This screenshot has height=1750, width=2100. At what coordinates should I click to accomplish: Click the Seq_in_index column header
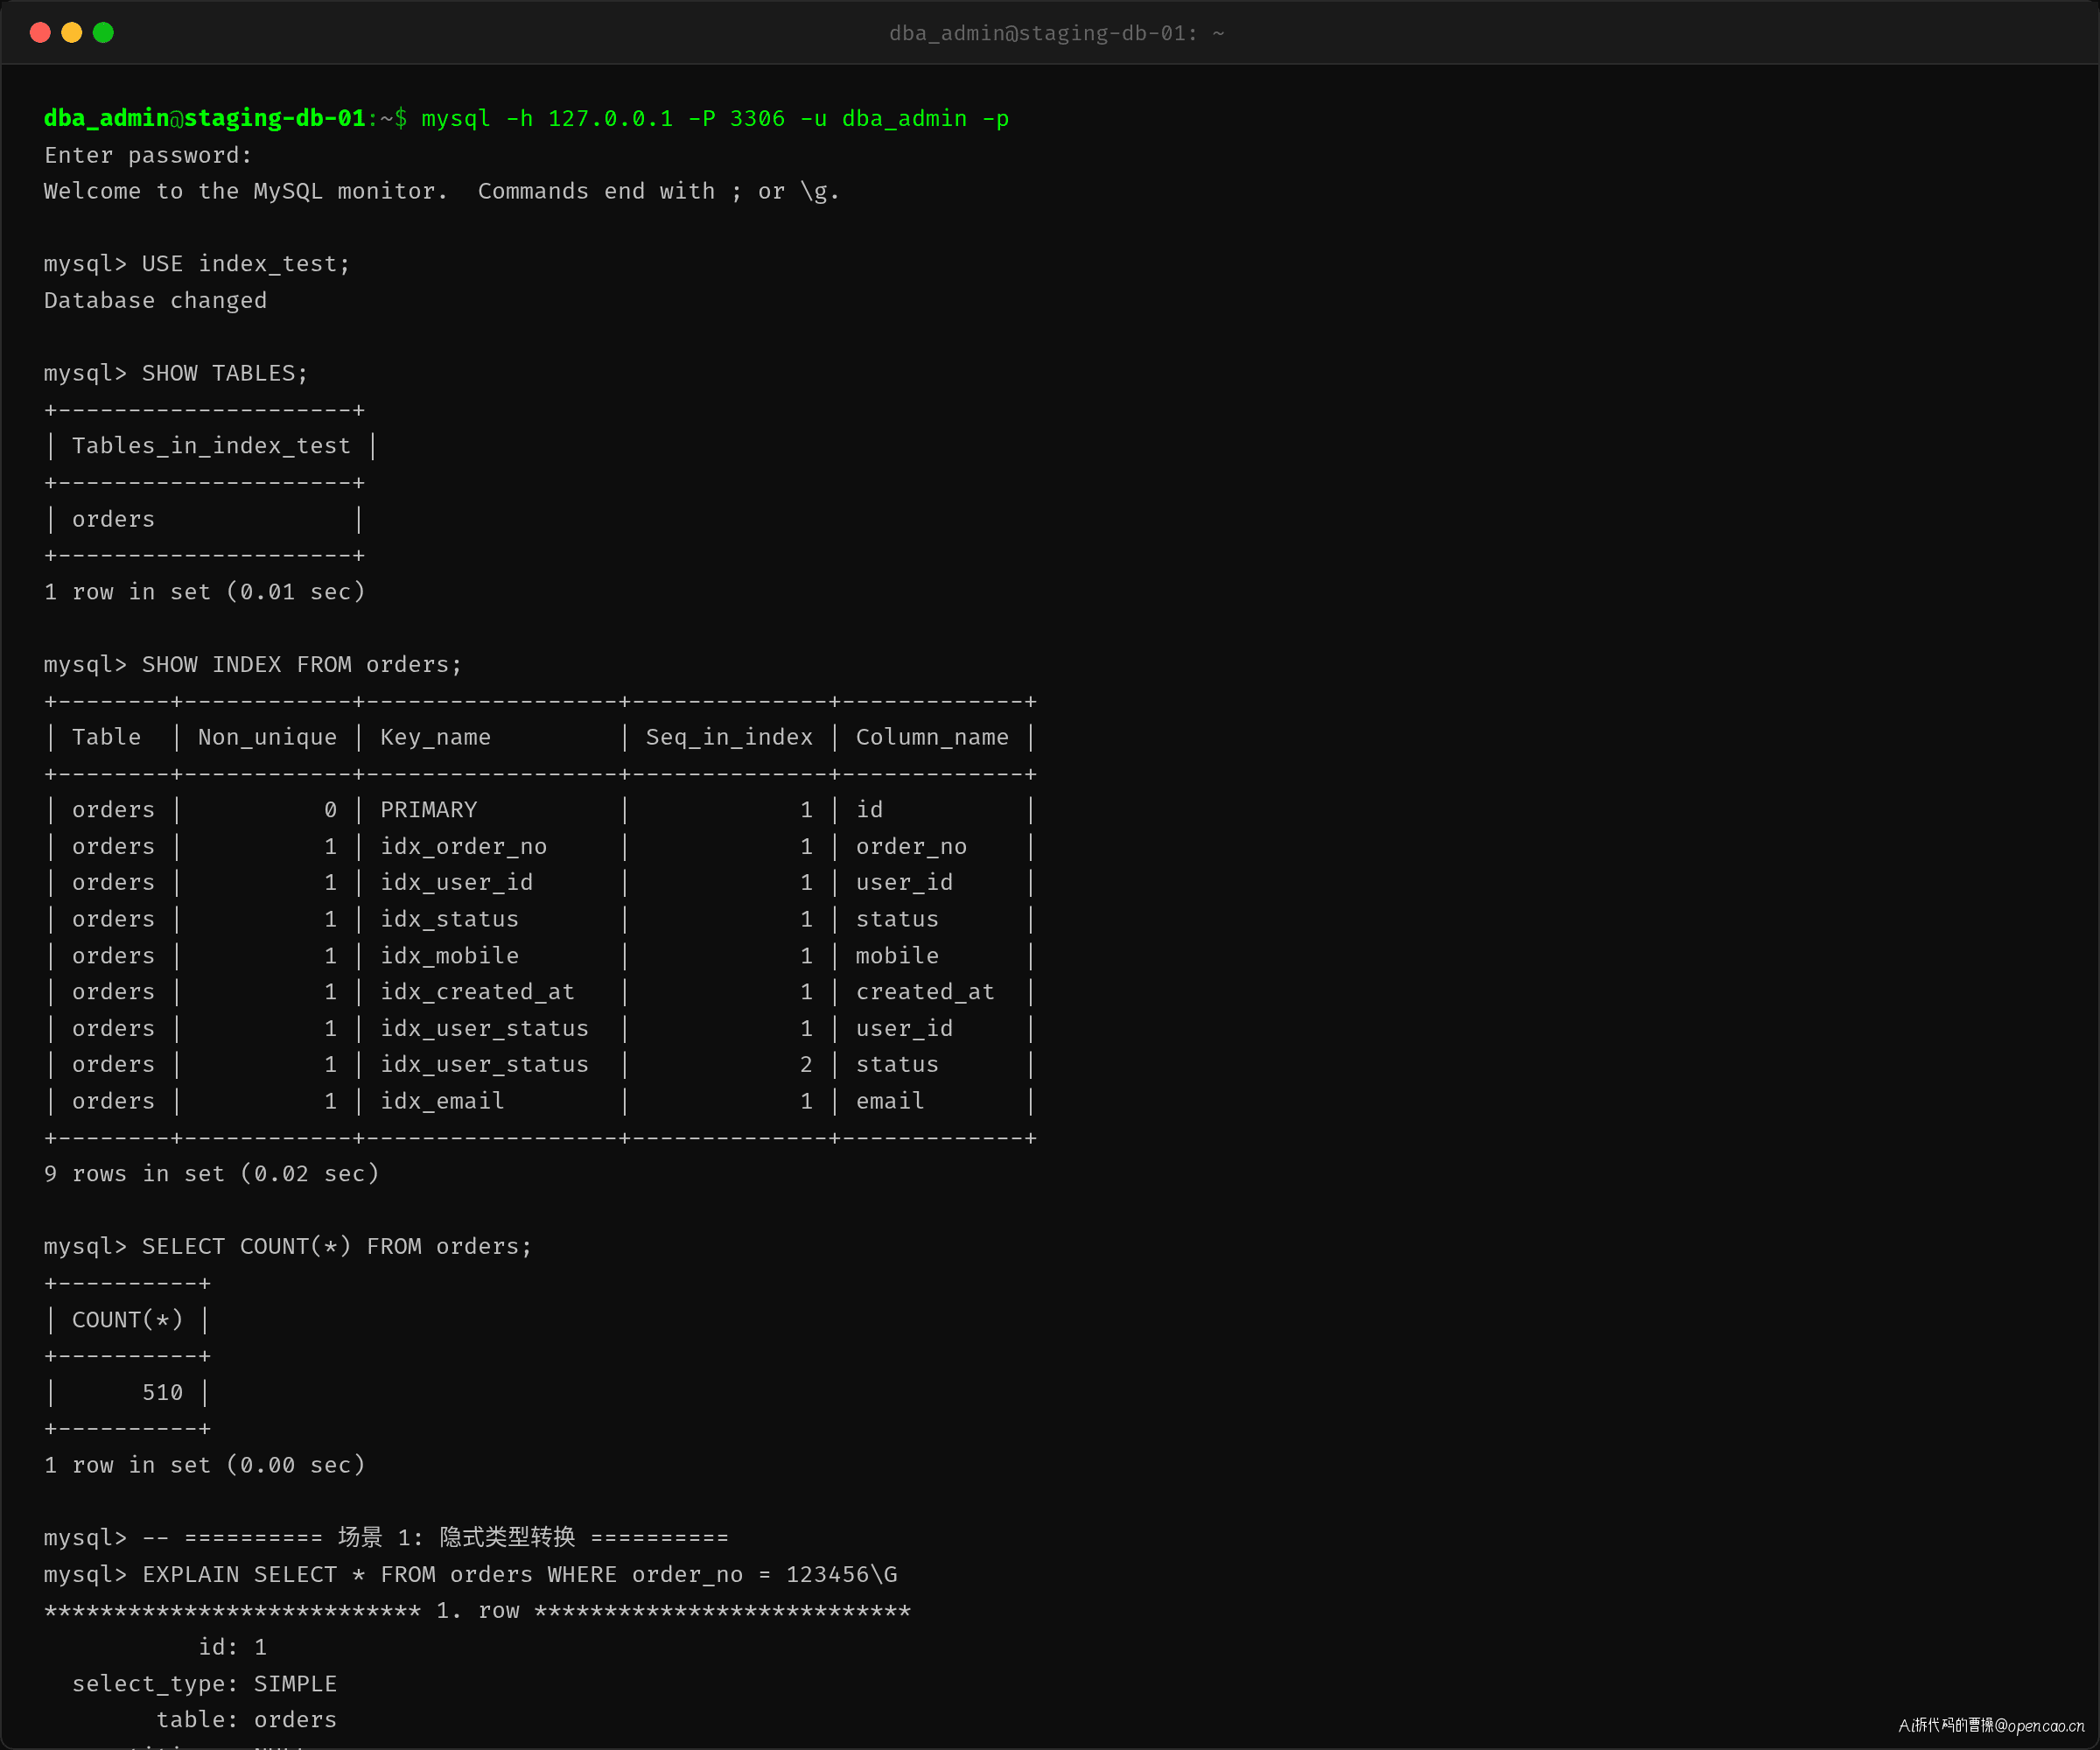pyautogui.click(x=729, y=737)
